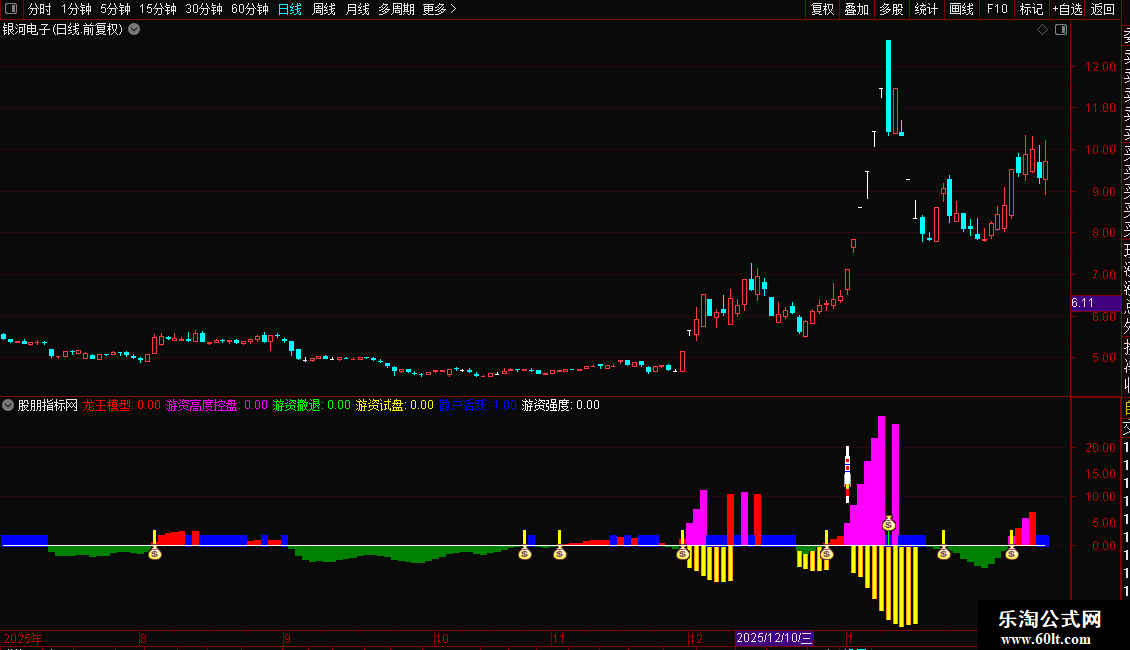Select the 1分钟 period tab

[76, 9]
